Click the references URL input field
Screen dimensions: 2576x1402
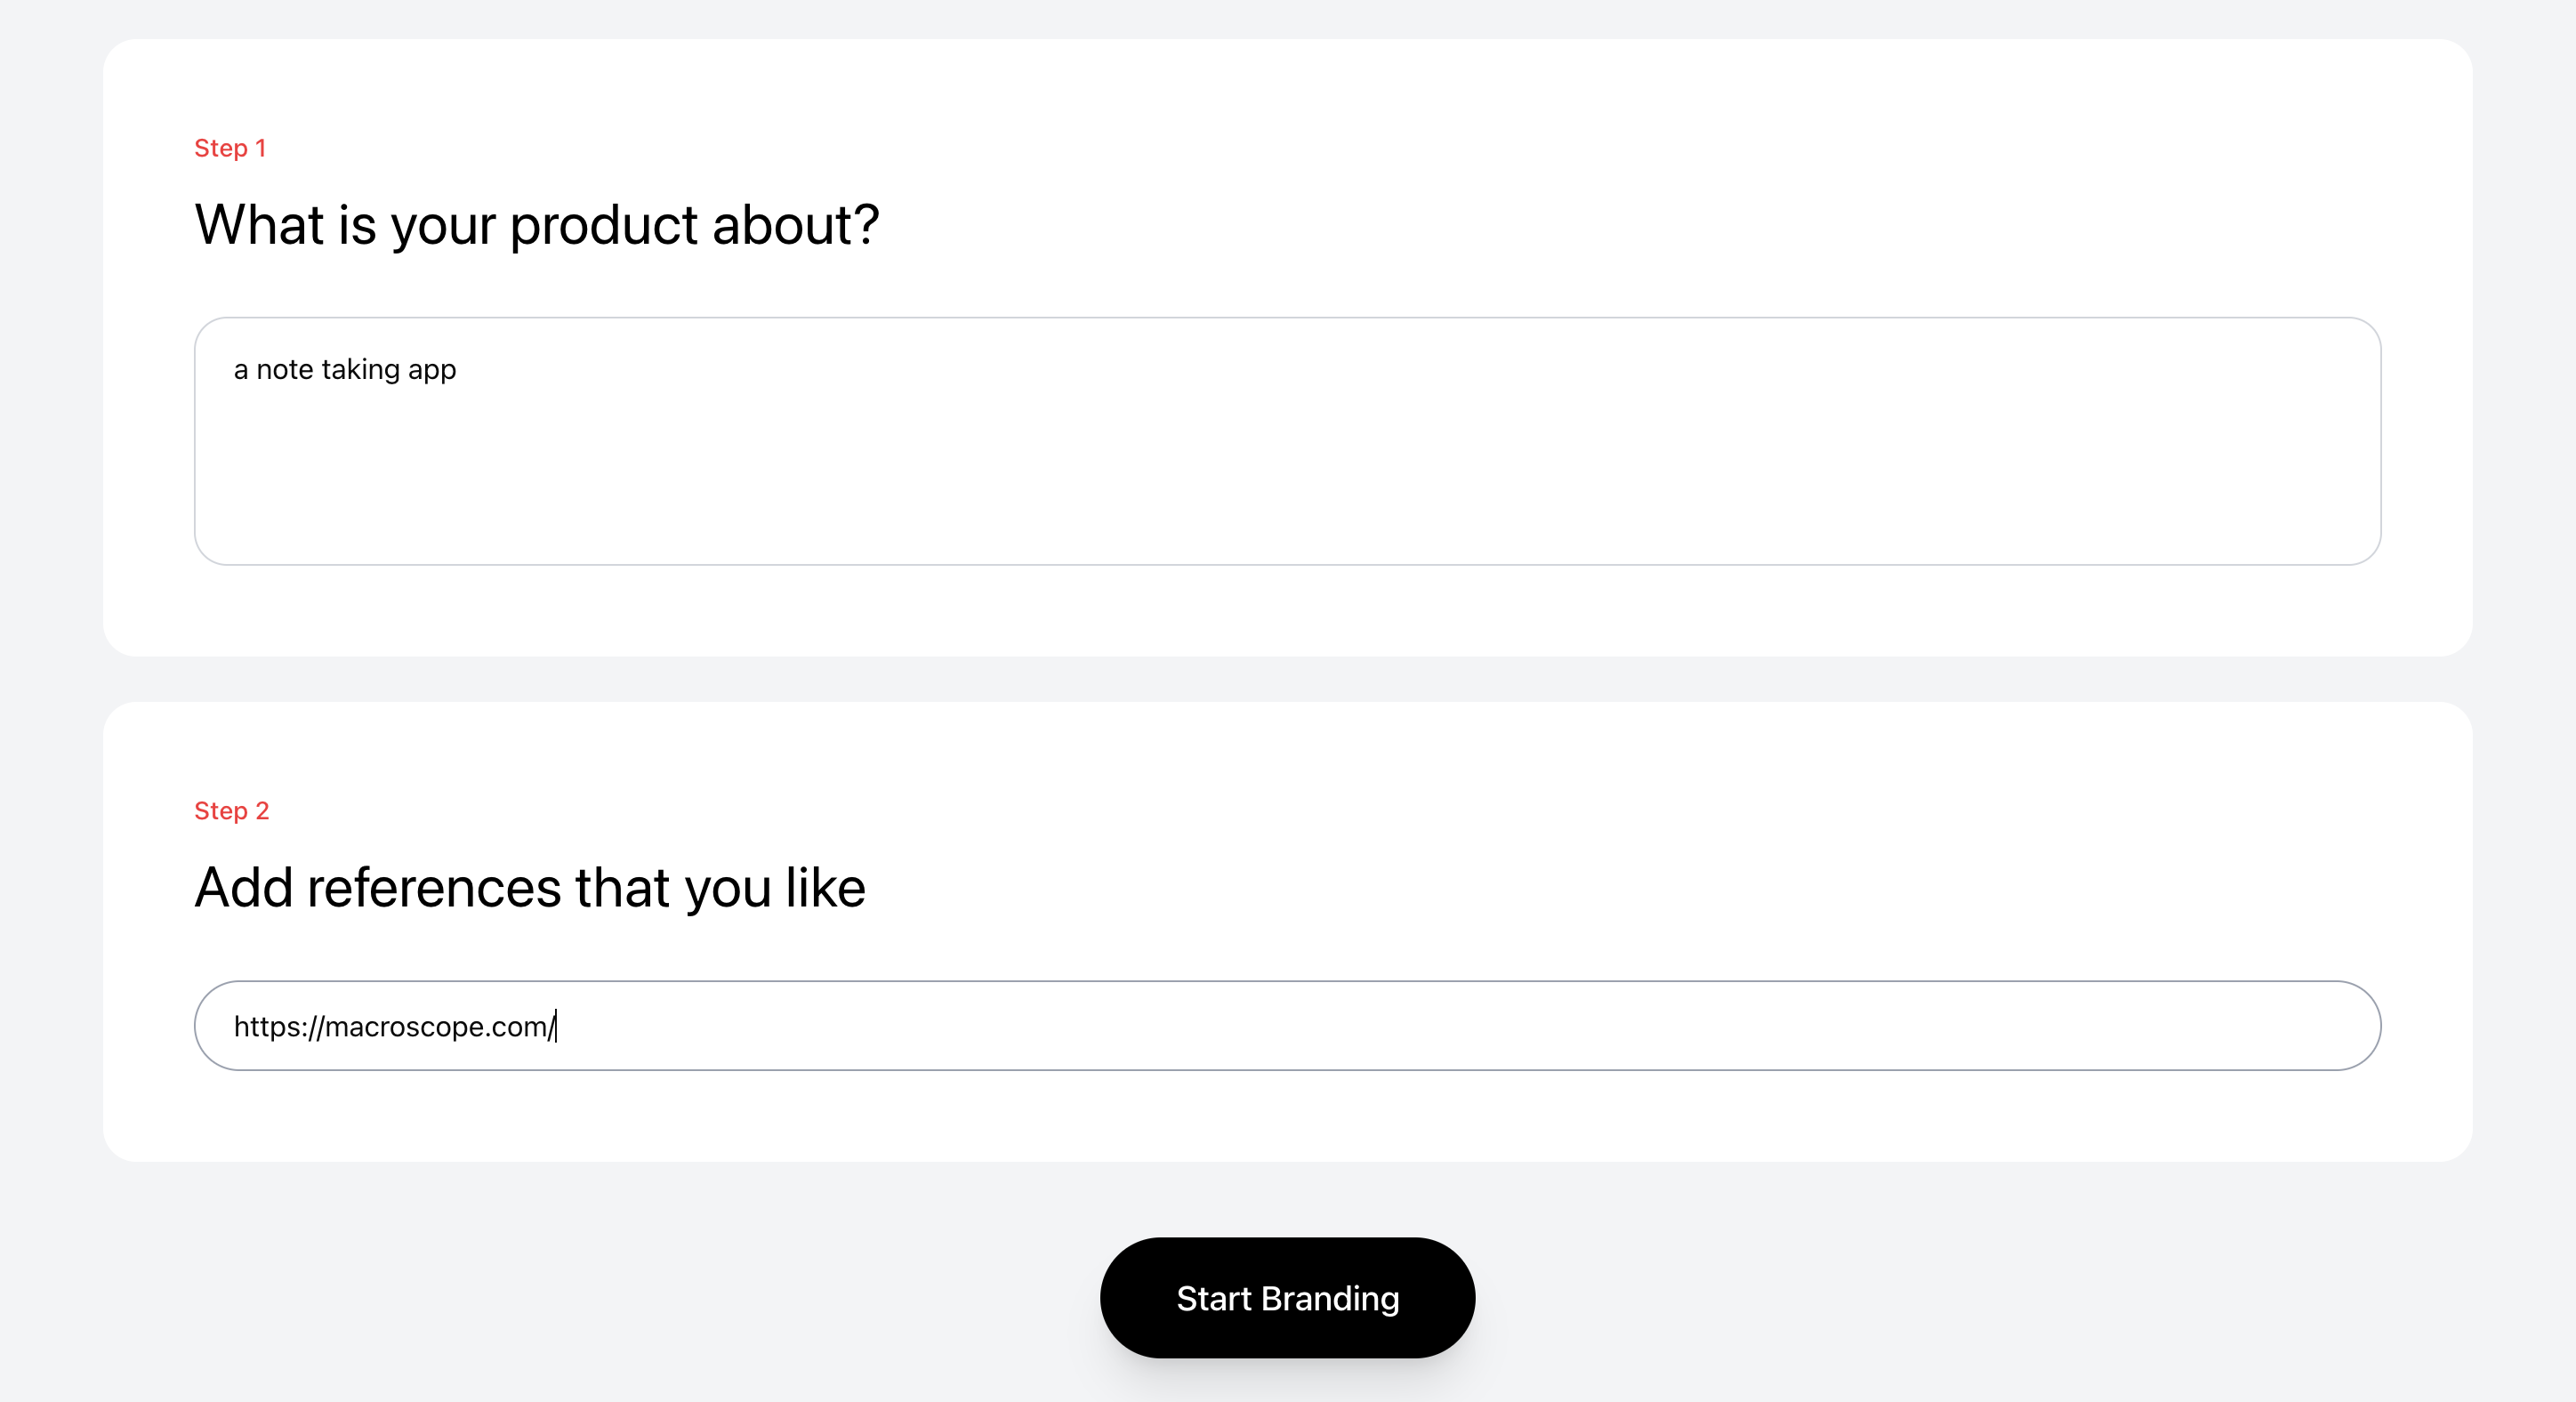click(1287, 1026)
